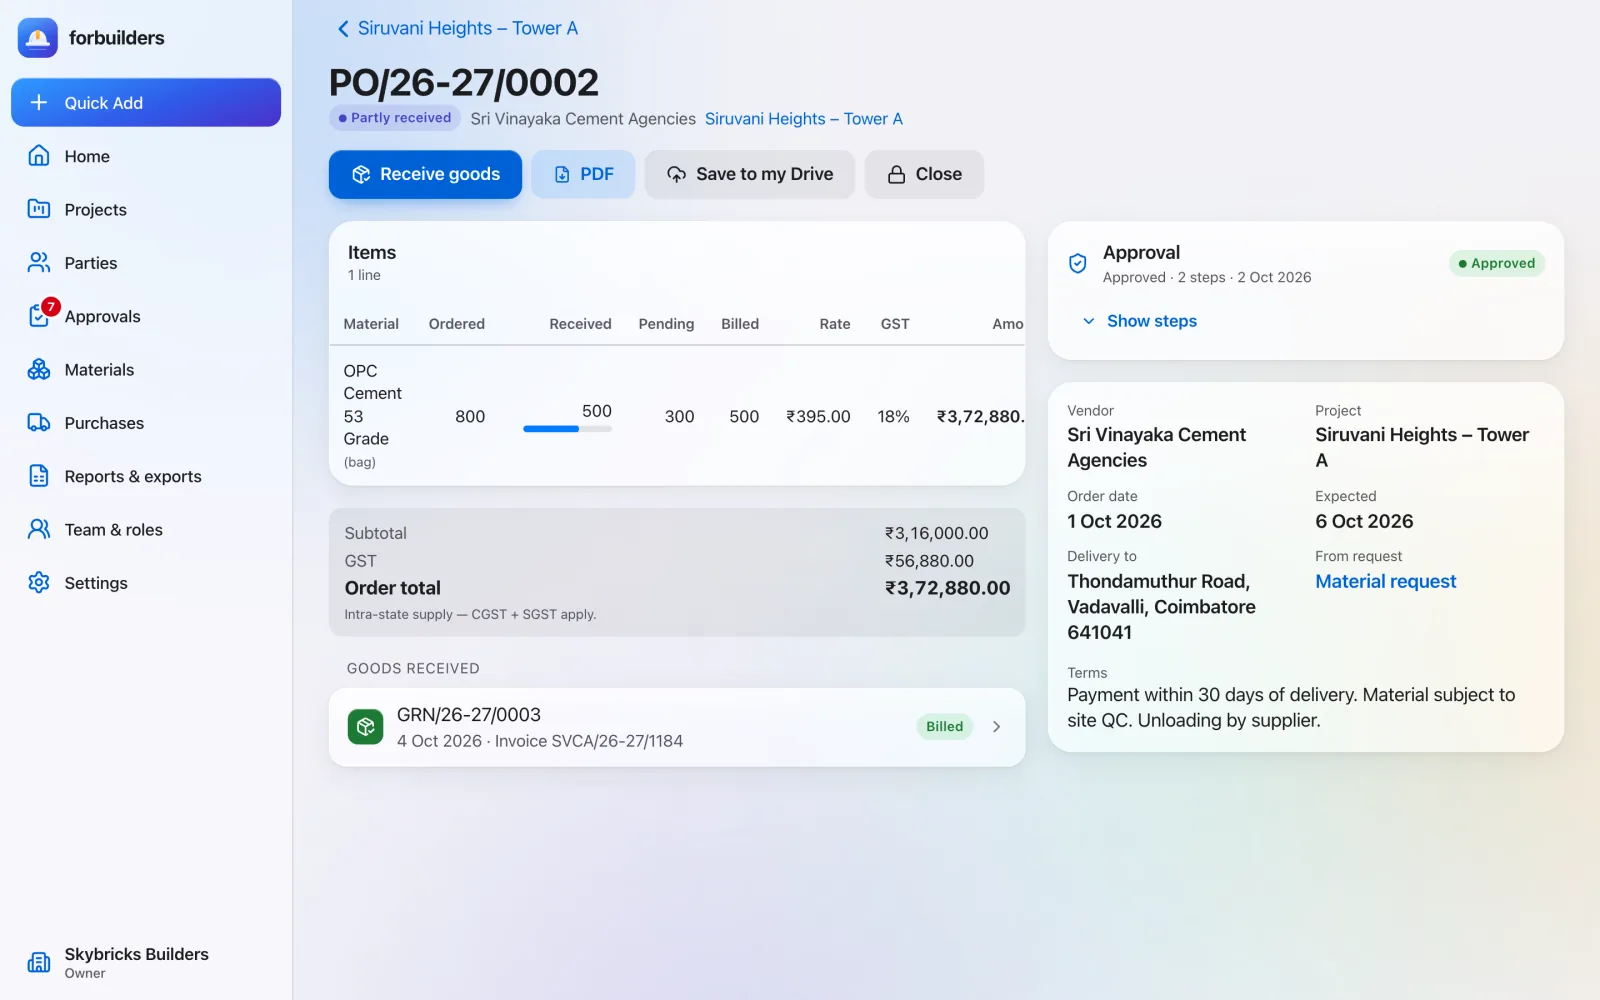The width and height of the screenshot is (1600, 1000).
Task: Open the Material request link
Action: tap(1385, 582)
